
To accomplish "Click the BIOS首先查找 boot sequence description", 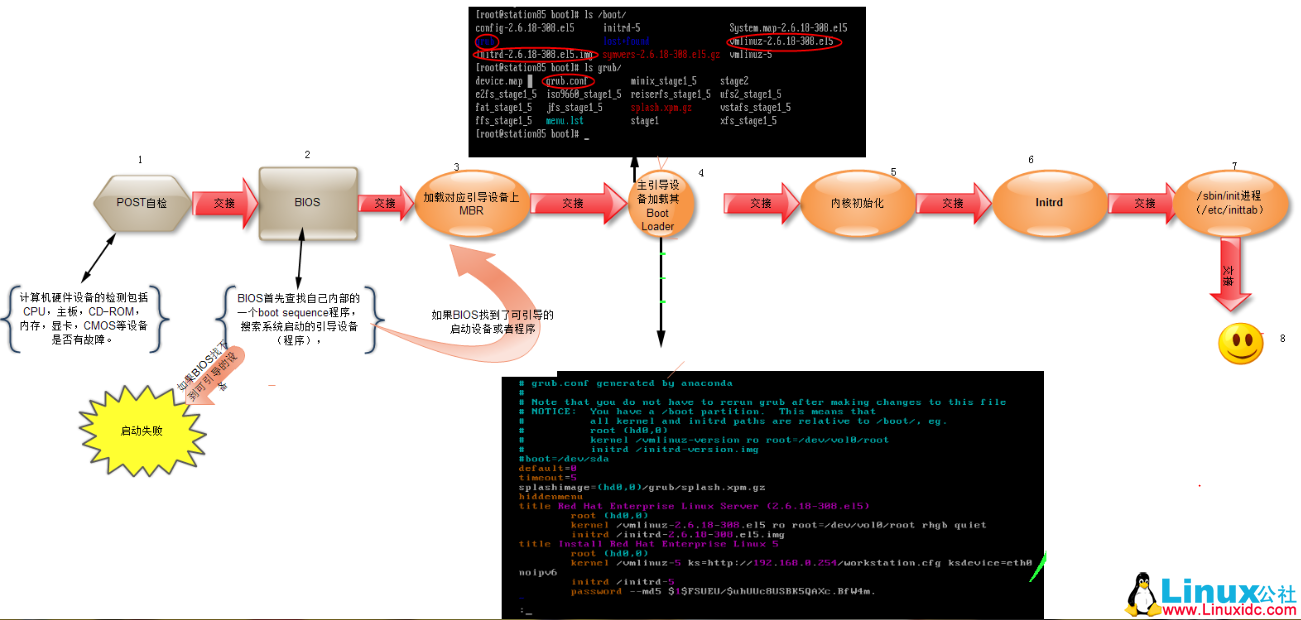I will pos(299,318).
